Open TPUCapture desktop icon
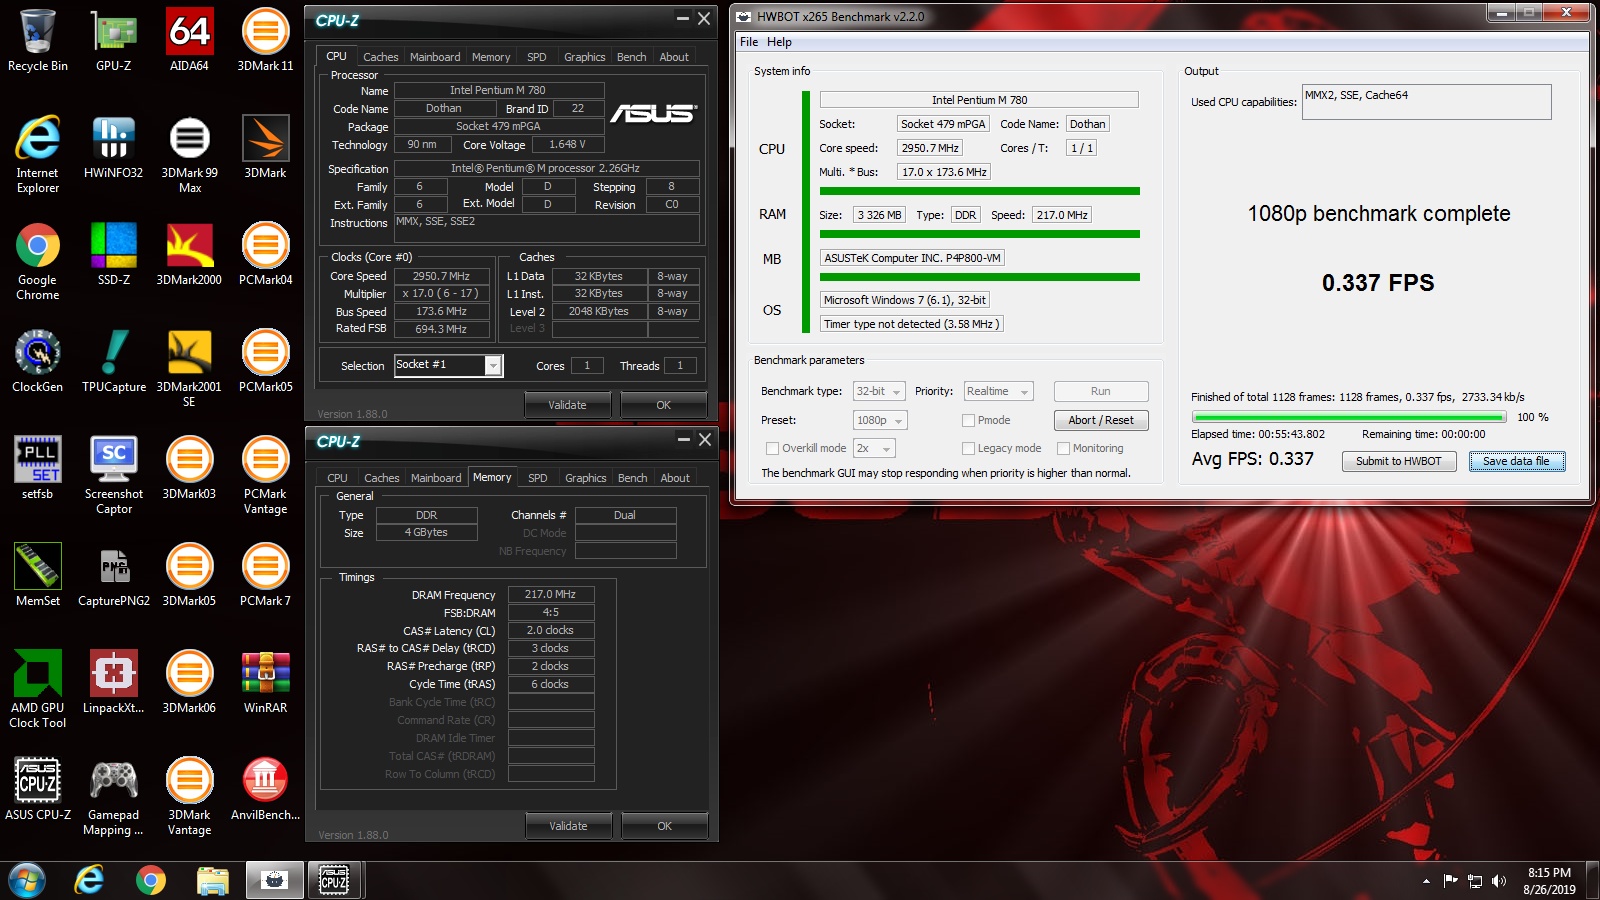 (x=114, y=362)
